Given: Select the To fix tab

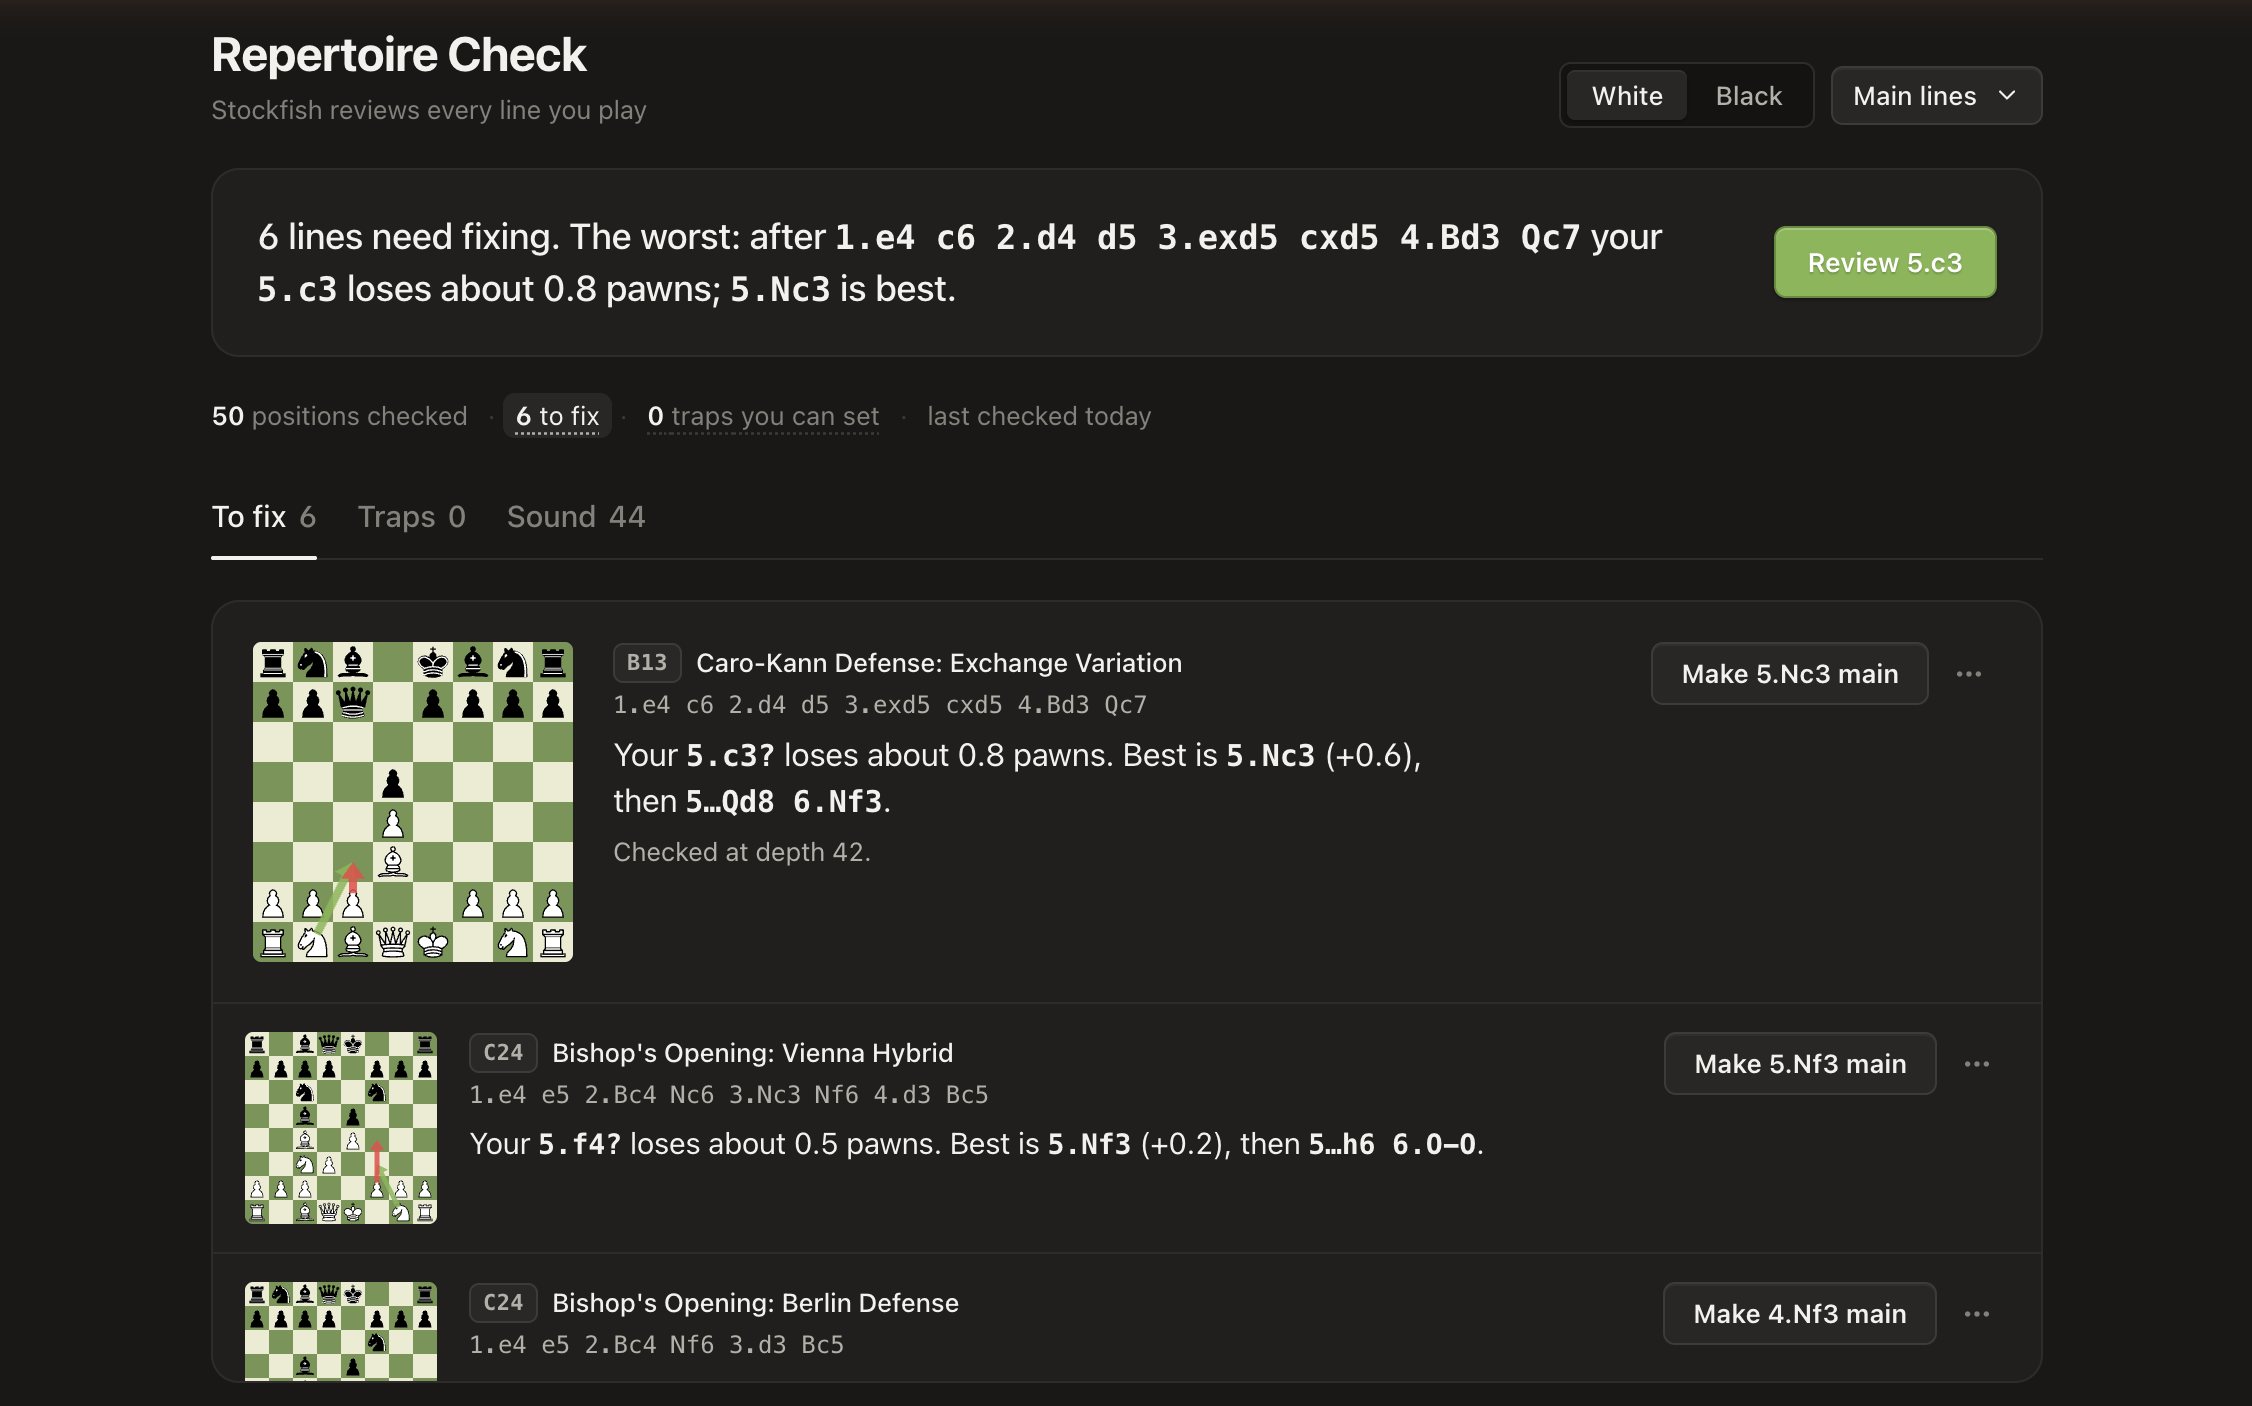Looking at the screenshot, I should click(263, 517).
